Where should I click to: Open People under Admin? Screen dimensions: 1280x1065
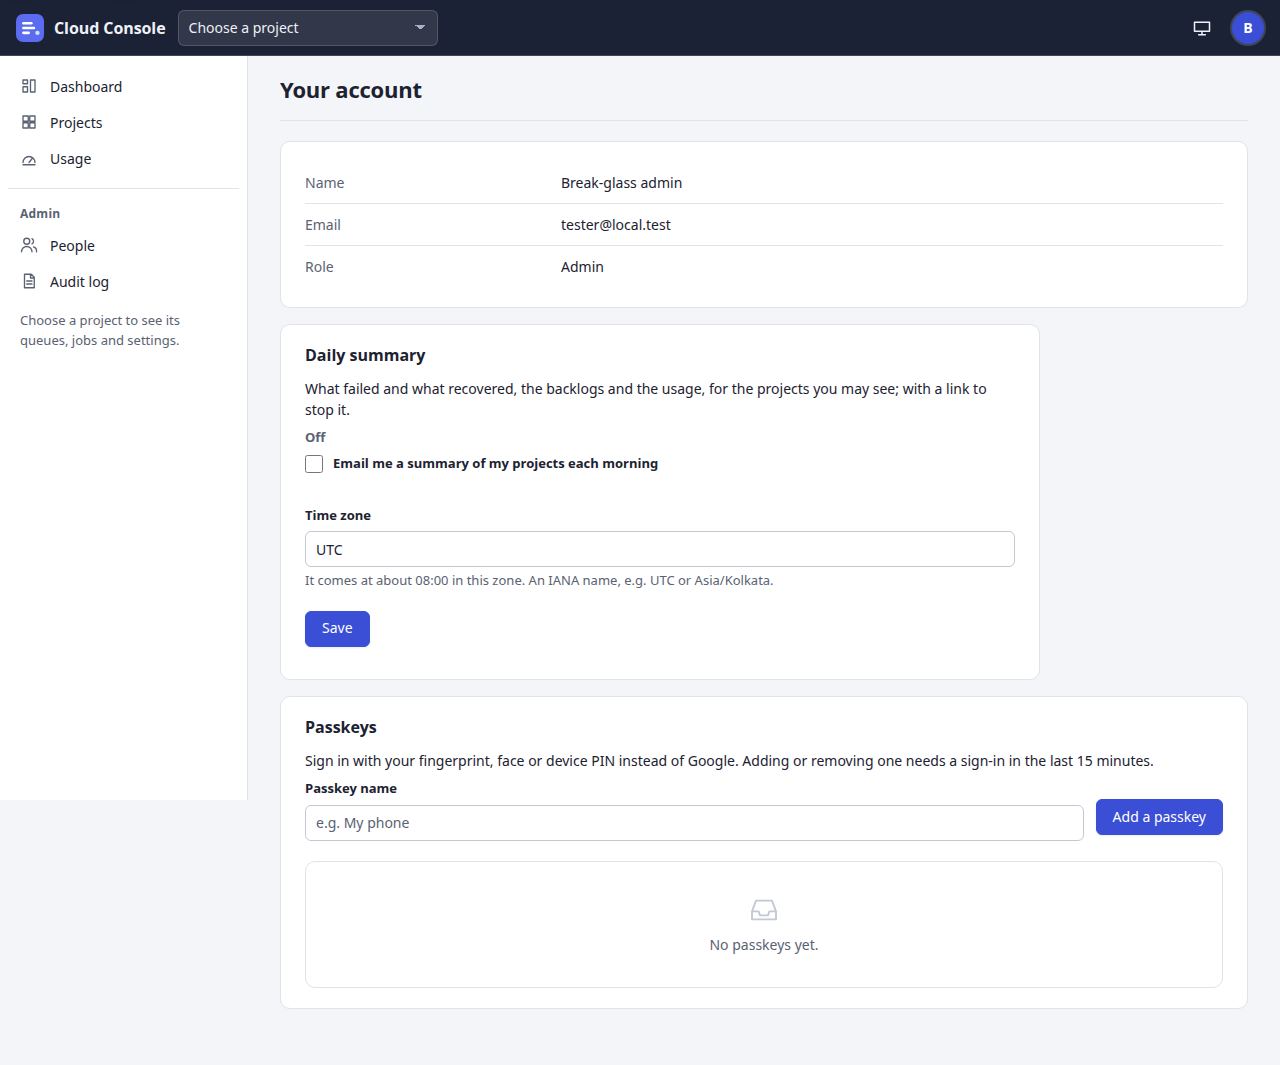[124, 246]
